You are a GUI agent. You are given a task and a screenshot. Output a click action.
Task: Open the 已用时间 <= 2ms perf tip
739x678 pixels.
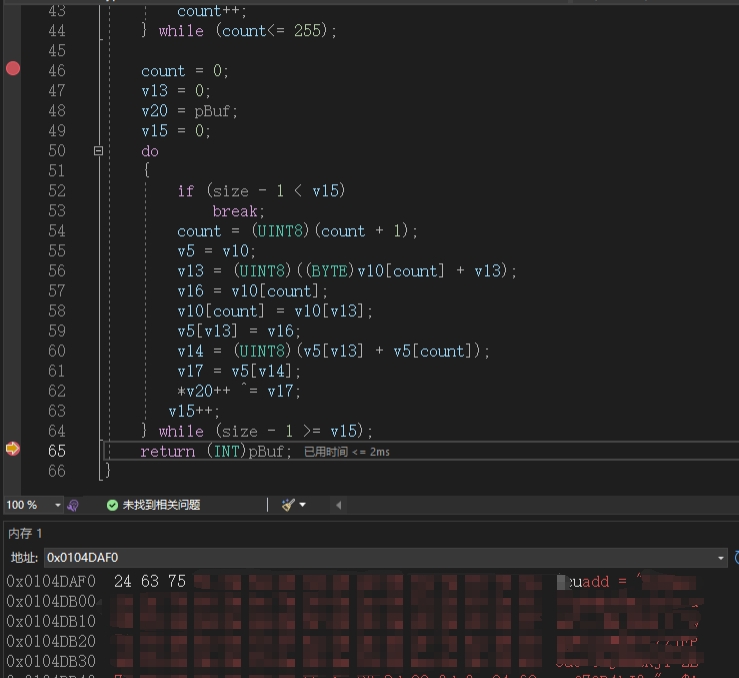pos(347,452)
